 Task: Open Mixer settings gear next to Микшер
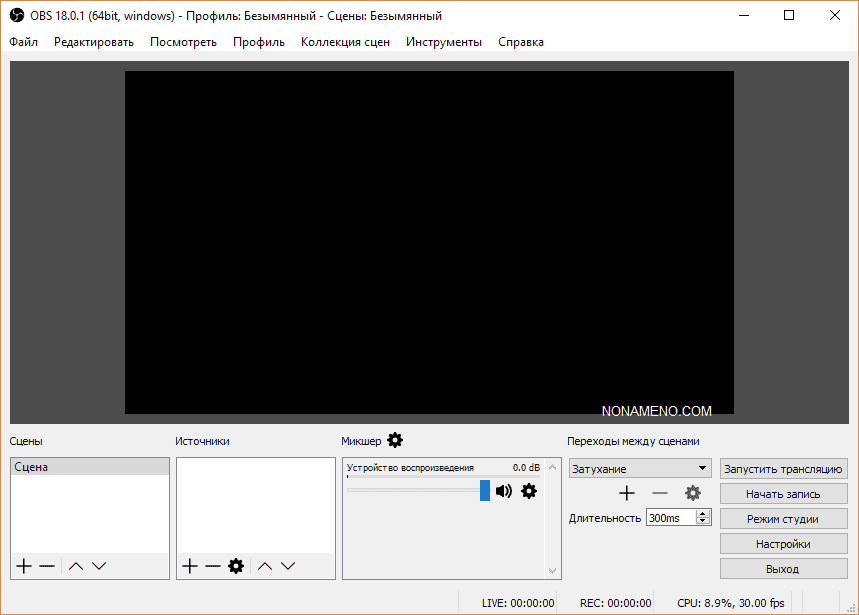395,440
